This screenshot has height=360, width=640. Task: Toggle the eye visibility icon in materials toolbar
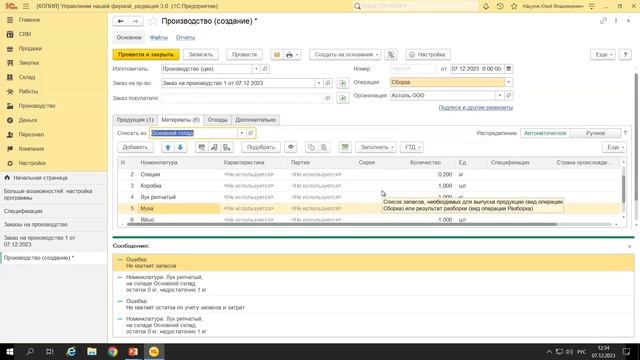[x=291, y=147]
